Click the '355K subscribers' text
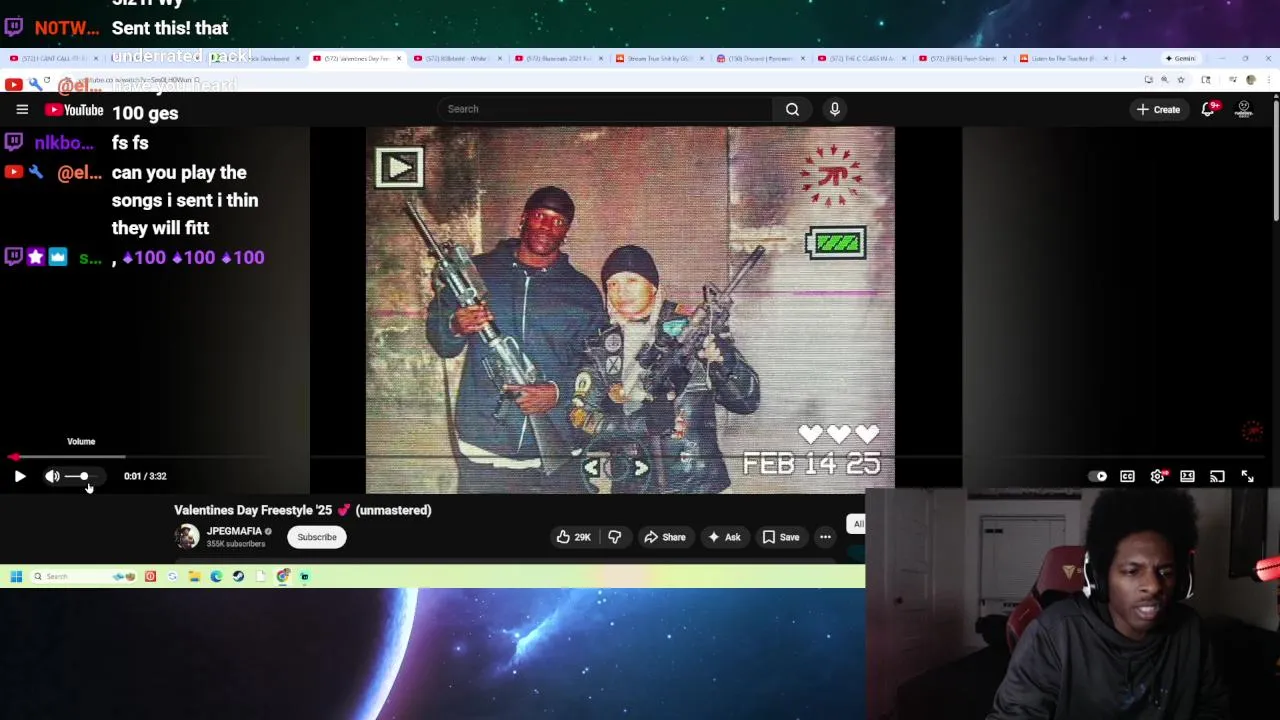The height and width of the screenshot is (720, 1280). [x=236, y=544]
